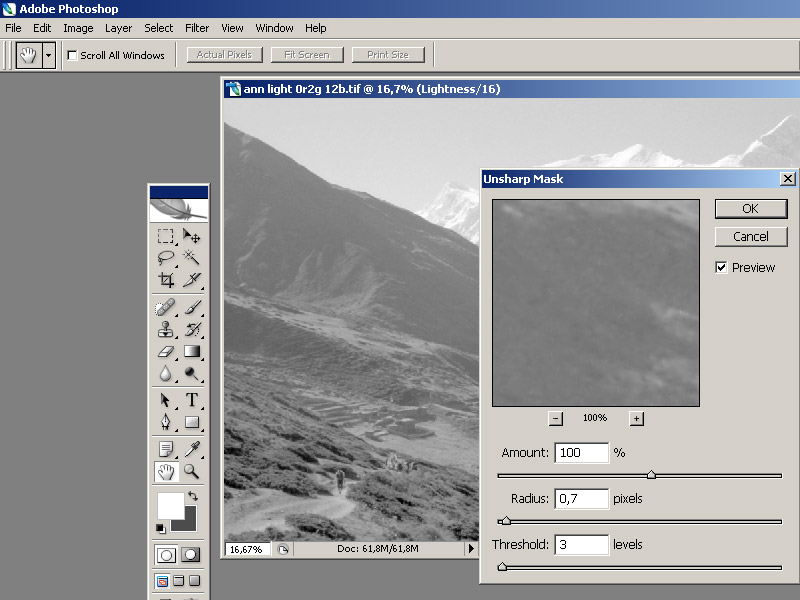Viewport: 800px width, 600px height.
Task: Expand the status bar info arrow
Action: [x=471, y=549]
